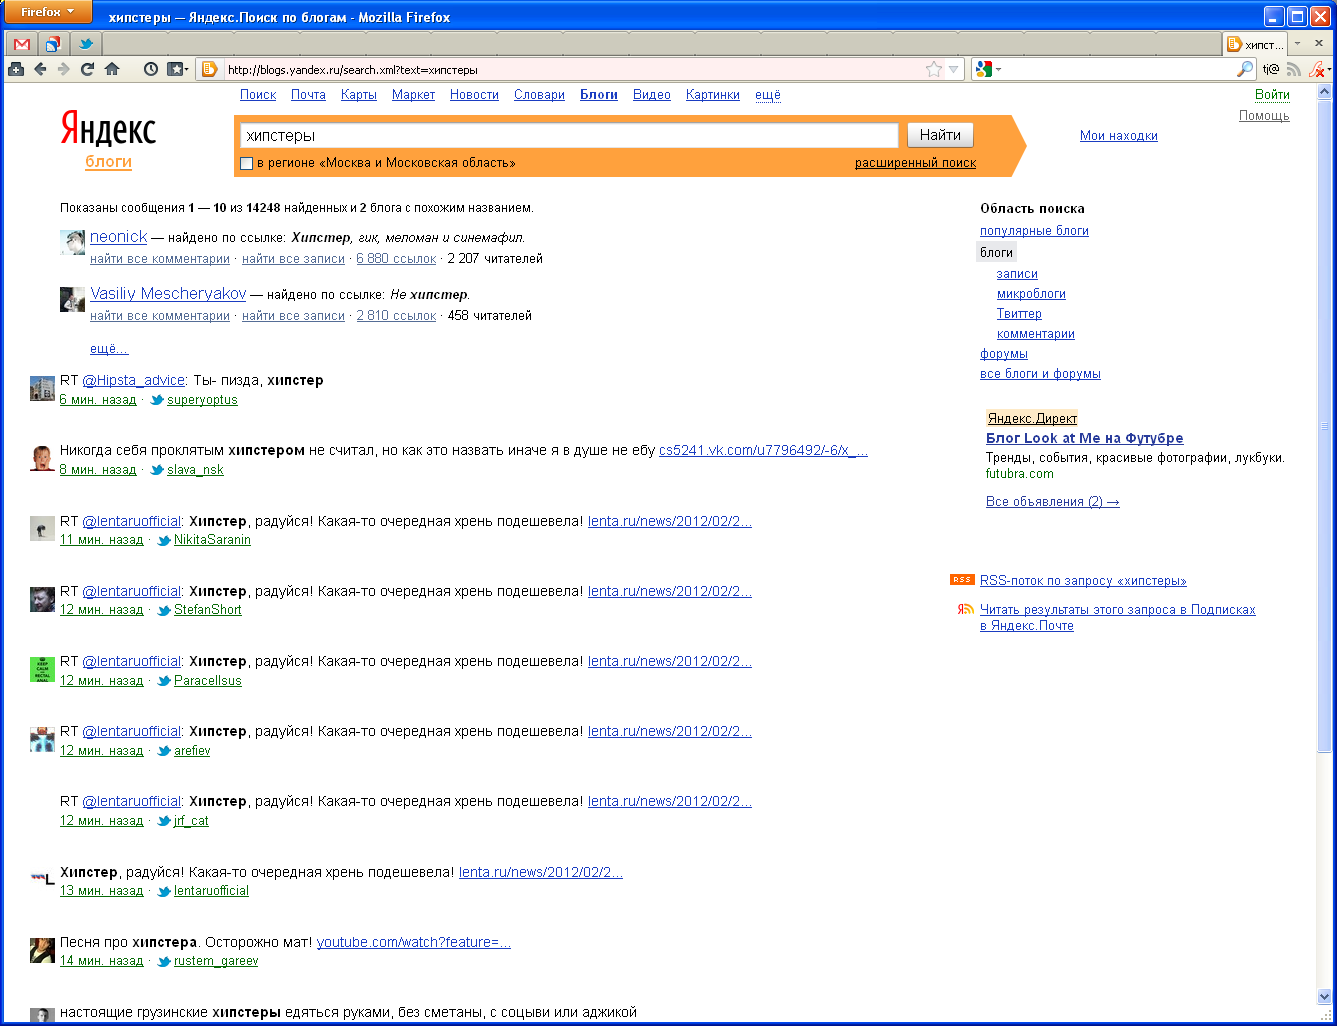
Task: Click Paracellsus green avatar thumbnail
Action: click(x=42, y=670)
